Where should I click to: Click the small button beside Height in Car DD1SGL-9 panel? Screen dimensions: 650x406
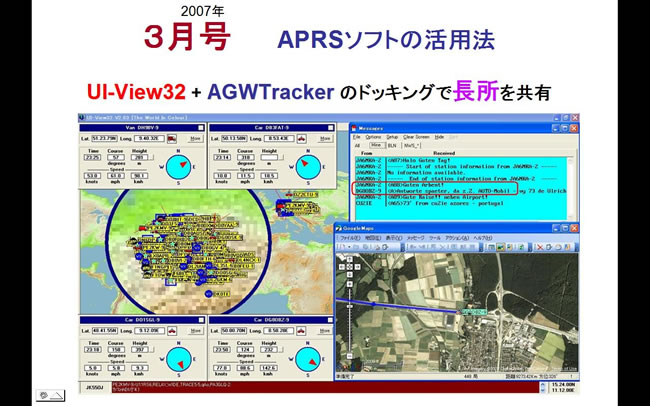[151, 350]
